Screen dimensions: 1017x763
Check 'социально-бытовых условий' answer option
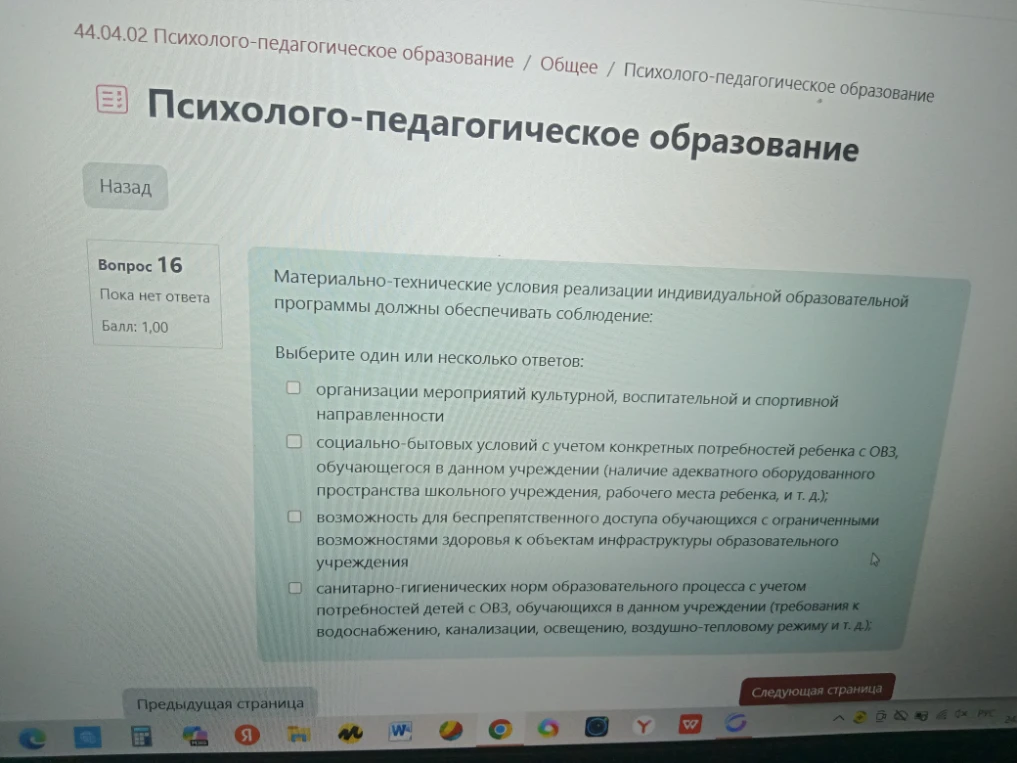pyautogui.click(x=294, y=442)
